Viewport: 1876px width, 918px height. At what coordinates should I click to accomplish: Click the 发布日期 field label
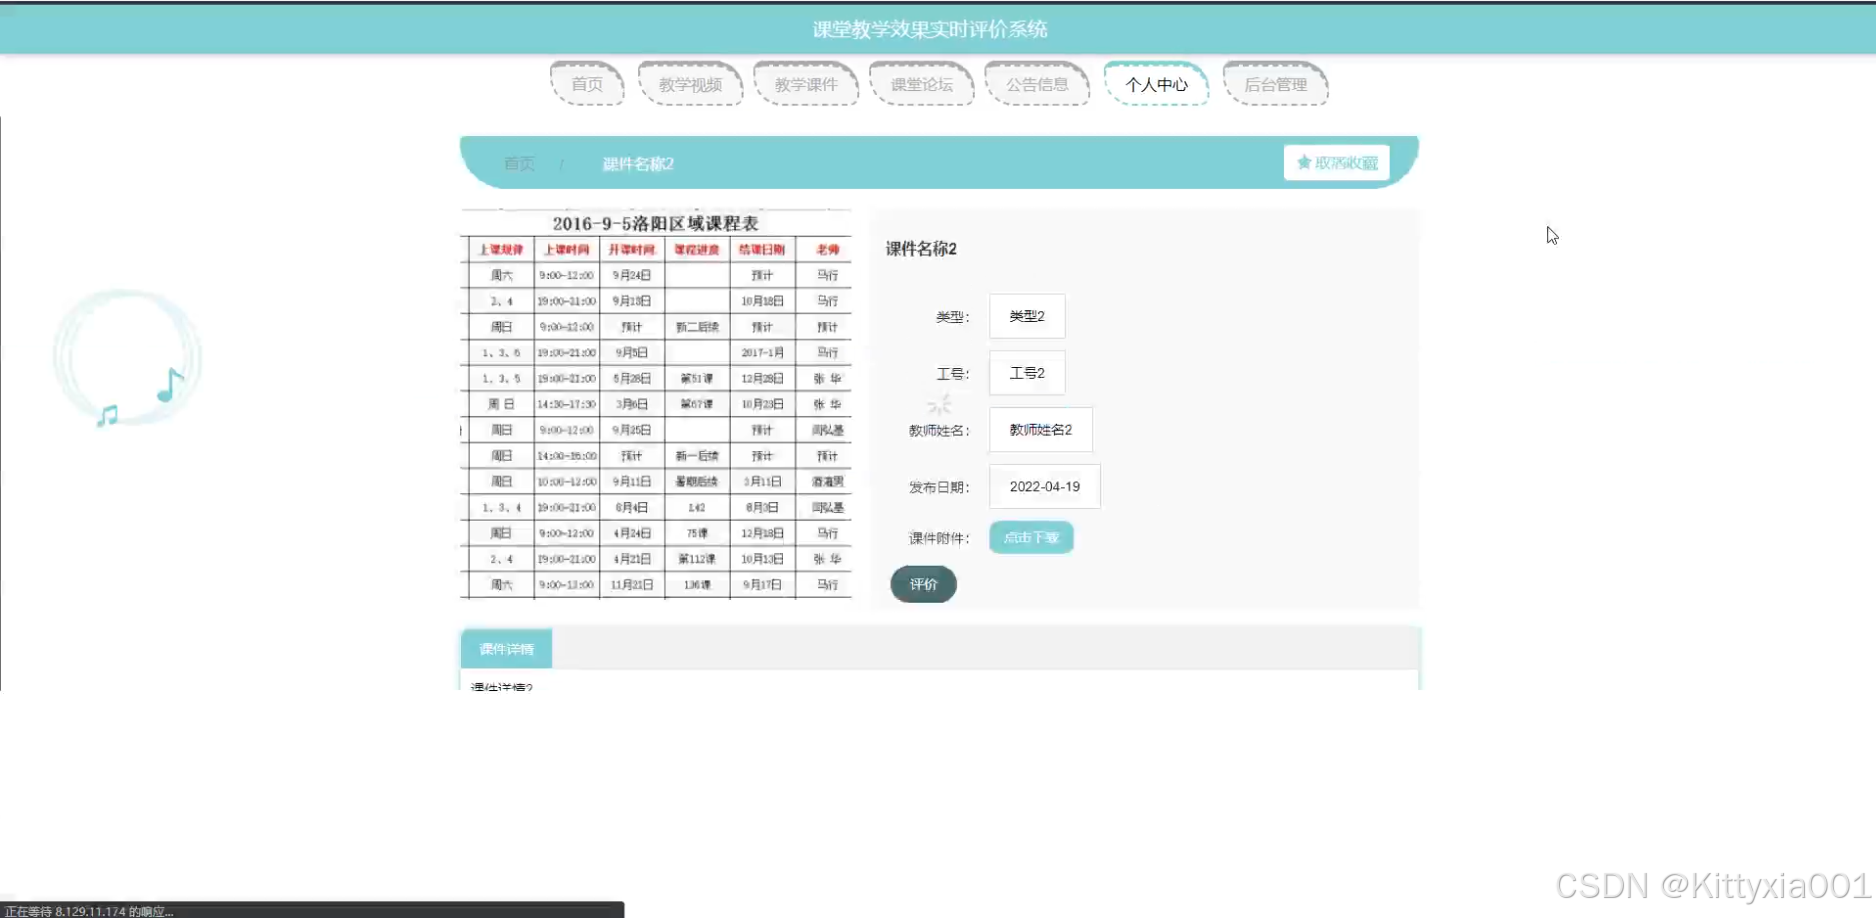pos(939,487)
